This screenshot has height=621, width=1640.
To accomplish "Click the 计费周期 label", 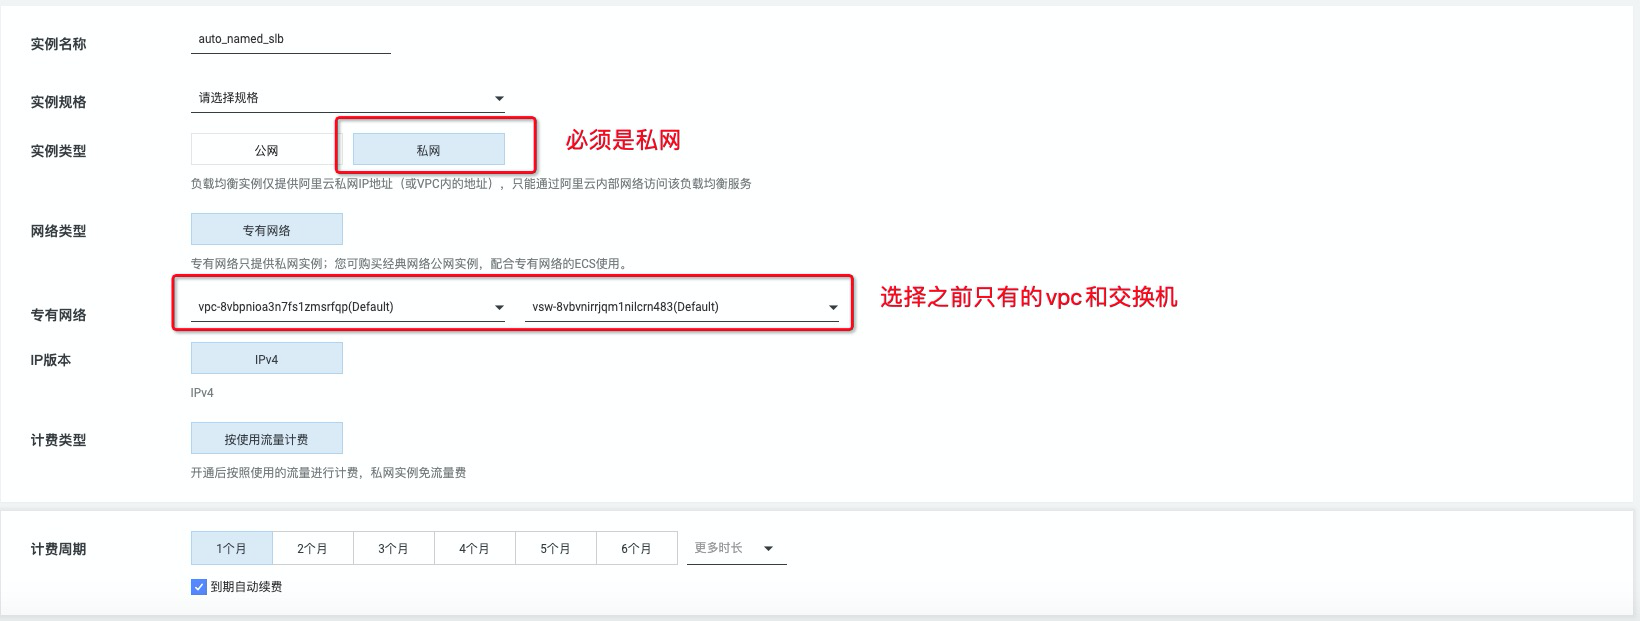I will point(58,549).
